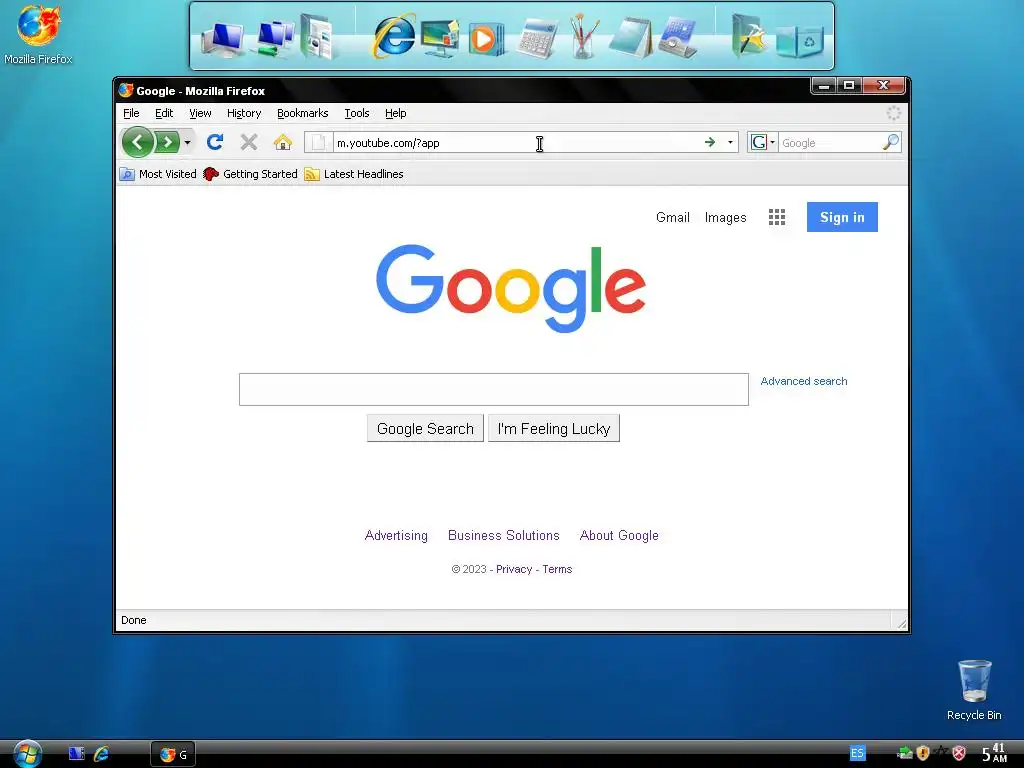The image size is (1024, 768).
Task: Open the Help menu
Action: pyautogui.click(x=395, y=113)
